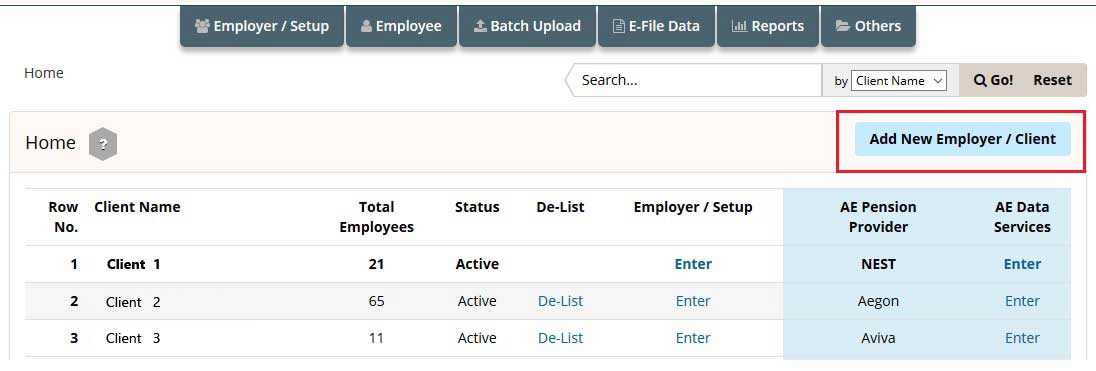1096x371 pixels.
Task: Click the Go! search button
Action: click(993, 80)
